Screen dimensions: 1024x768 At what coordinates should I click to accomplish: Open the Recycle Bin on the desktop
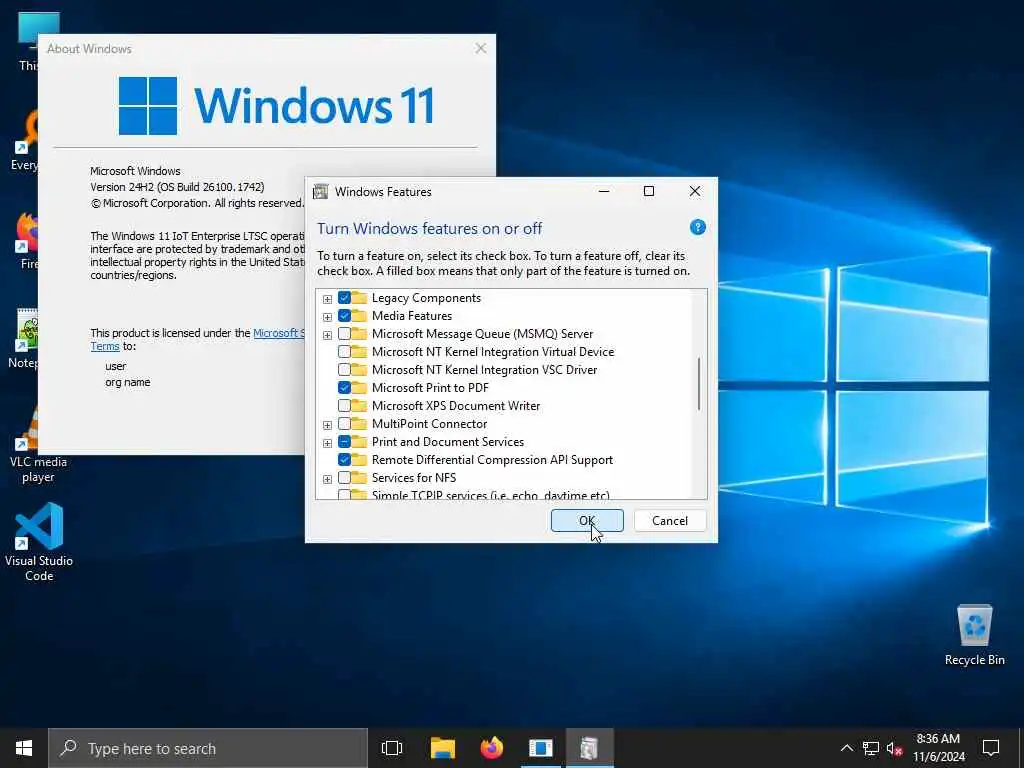click(x=974, y=635)
